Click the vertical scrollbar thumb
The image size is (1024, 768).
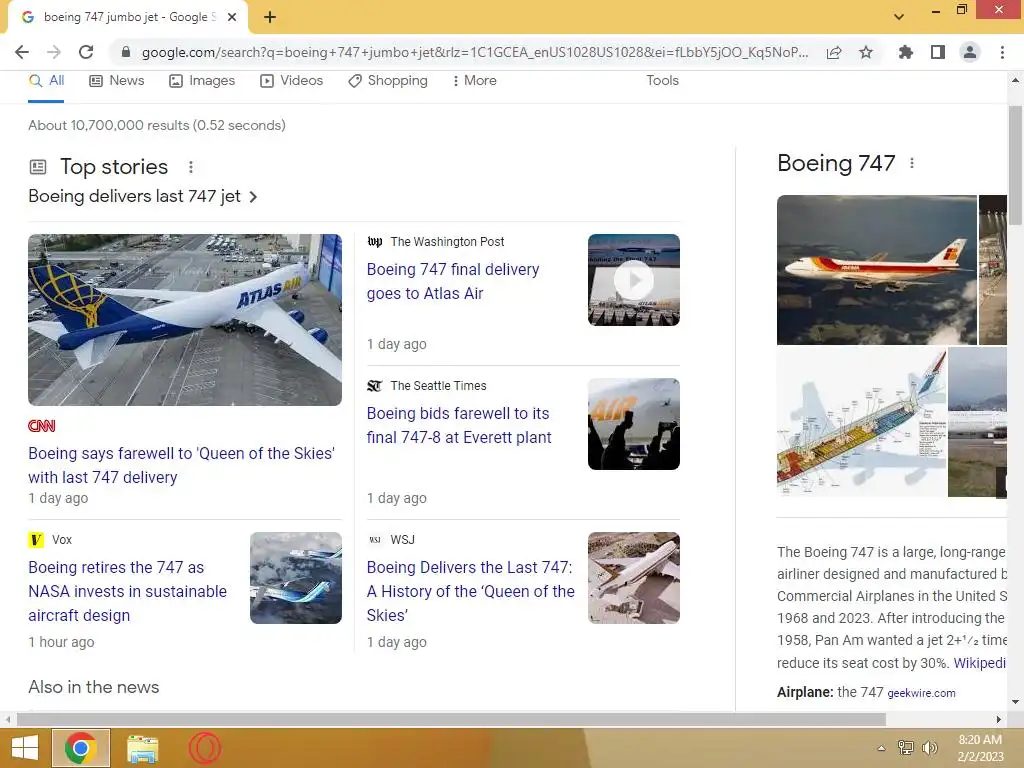point(1015,165)
